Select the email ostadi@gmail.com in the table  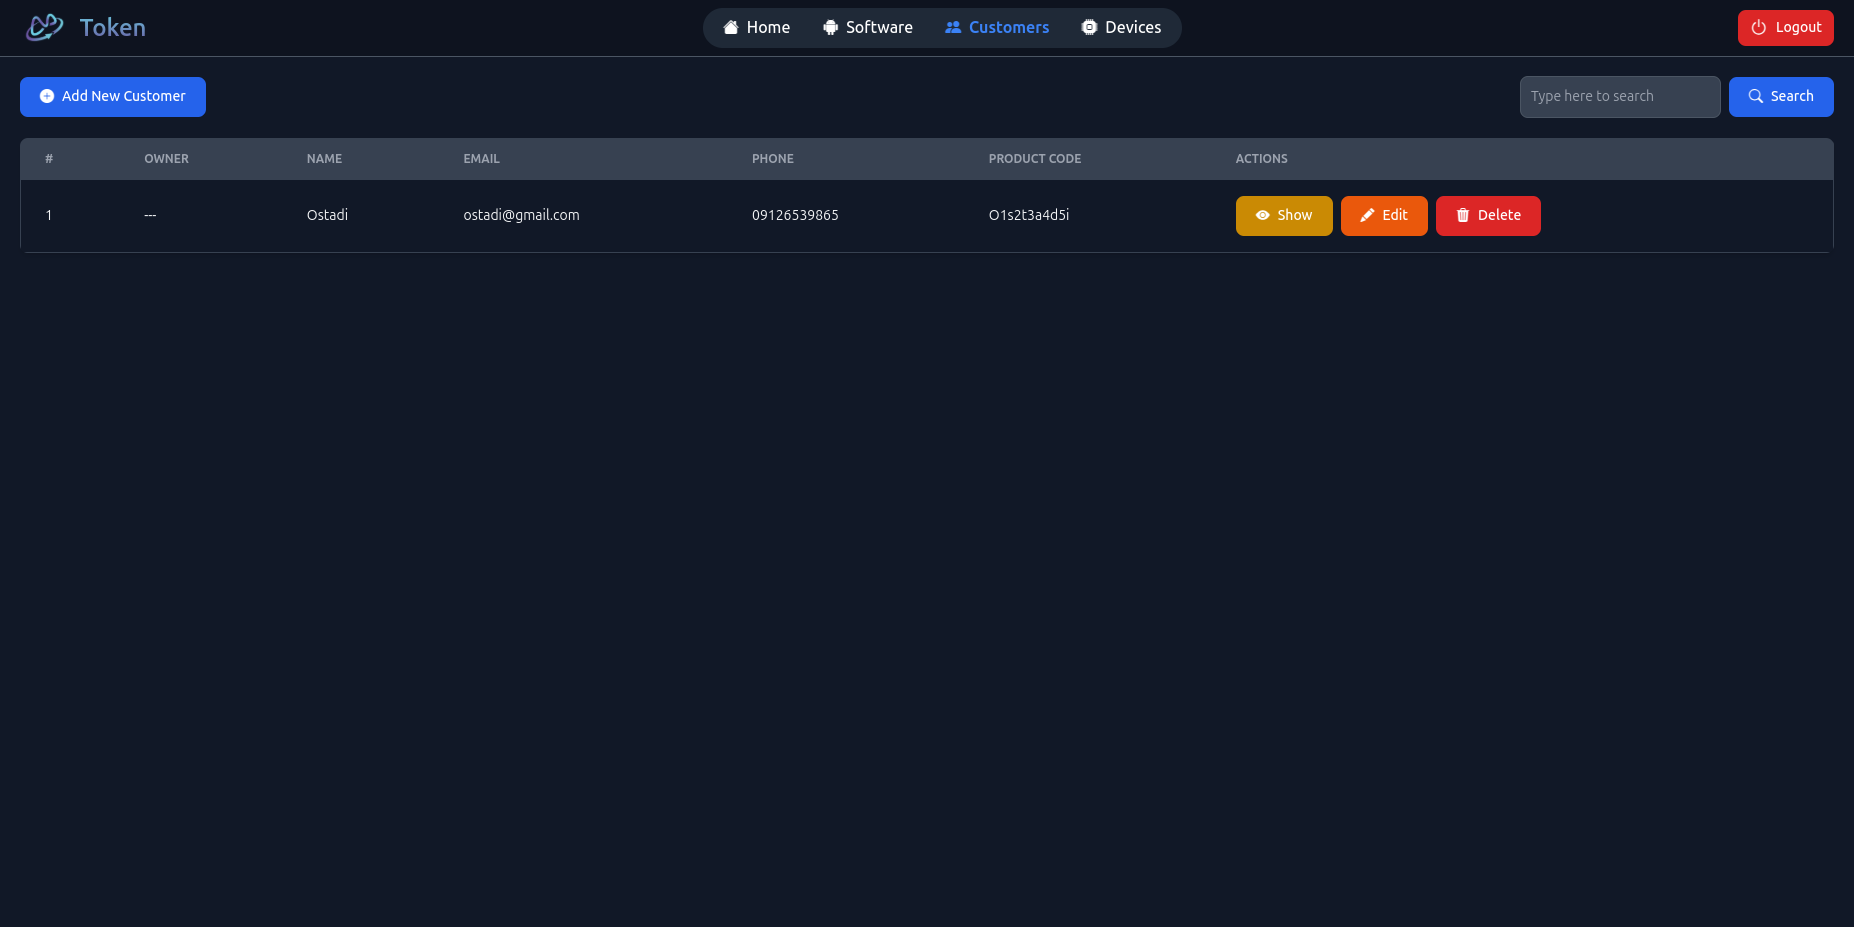click(521, 215)
